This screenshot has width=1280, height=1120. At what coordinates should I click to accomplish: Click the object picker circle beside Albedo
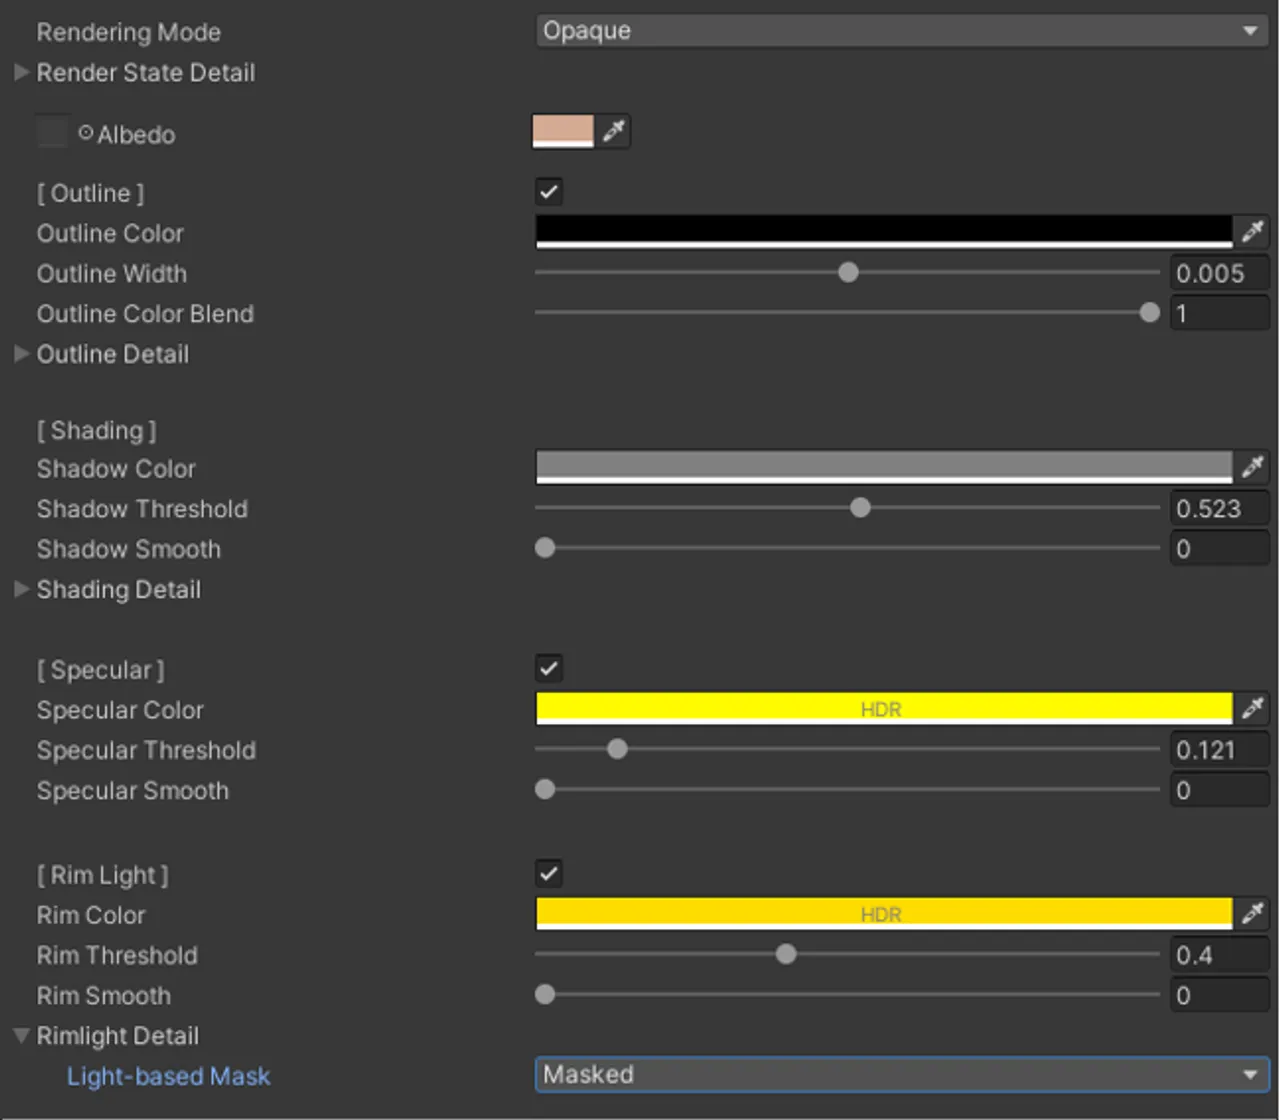pyautogui.click(x=85, y=131)
